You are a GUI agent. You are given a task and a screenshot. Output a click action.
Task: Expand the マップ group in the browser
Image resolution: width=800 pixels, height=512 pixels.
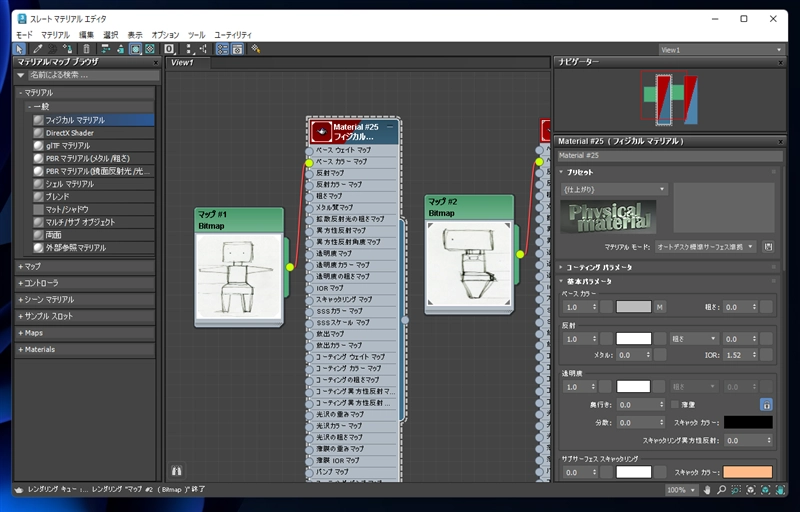pyautogui.click(x=84, y=267)
